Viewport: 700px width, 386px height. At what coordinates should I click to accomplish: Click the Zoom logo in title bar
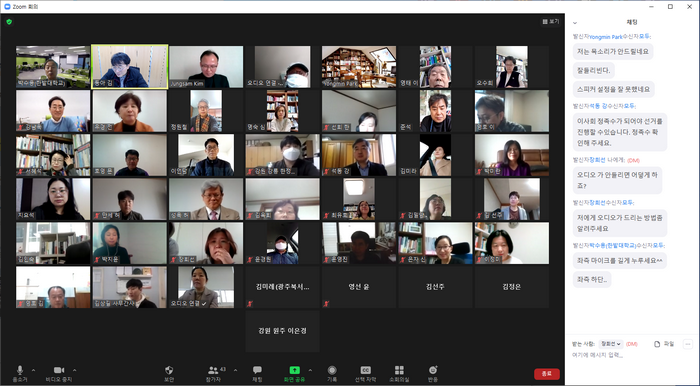pyautogui.click(x=7, y=7)
